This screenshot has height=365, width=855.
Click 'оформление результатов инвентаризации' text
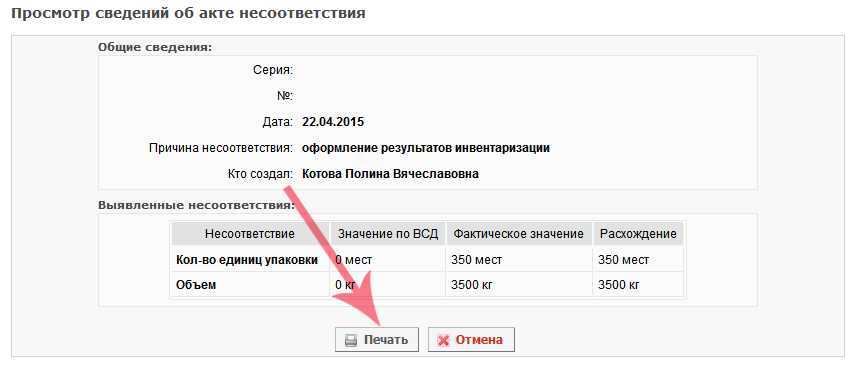pos(425,148)
